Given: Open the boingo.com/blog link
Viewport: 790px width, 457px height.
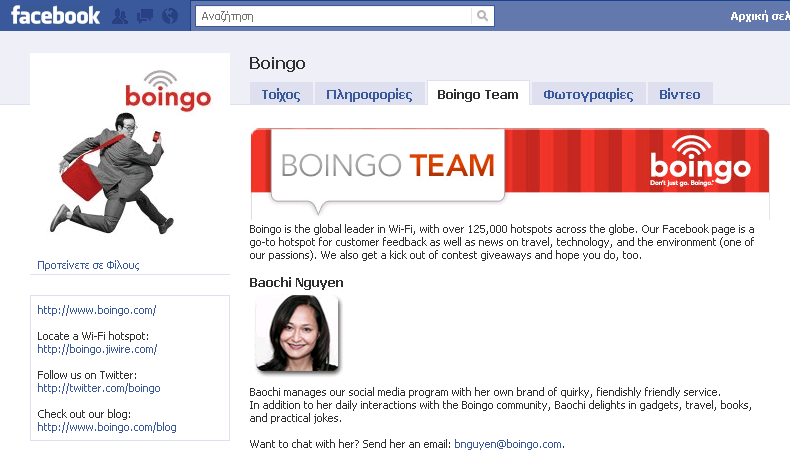Looking at the screenshot, I should point(107,427).
